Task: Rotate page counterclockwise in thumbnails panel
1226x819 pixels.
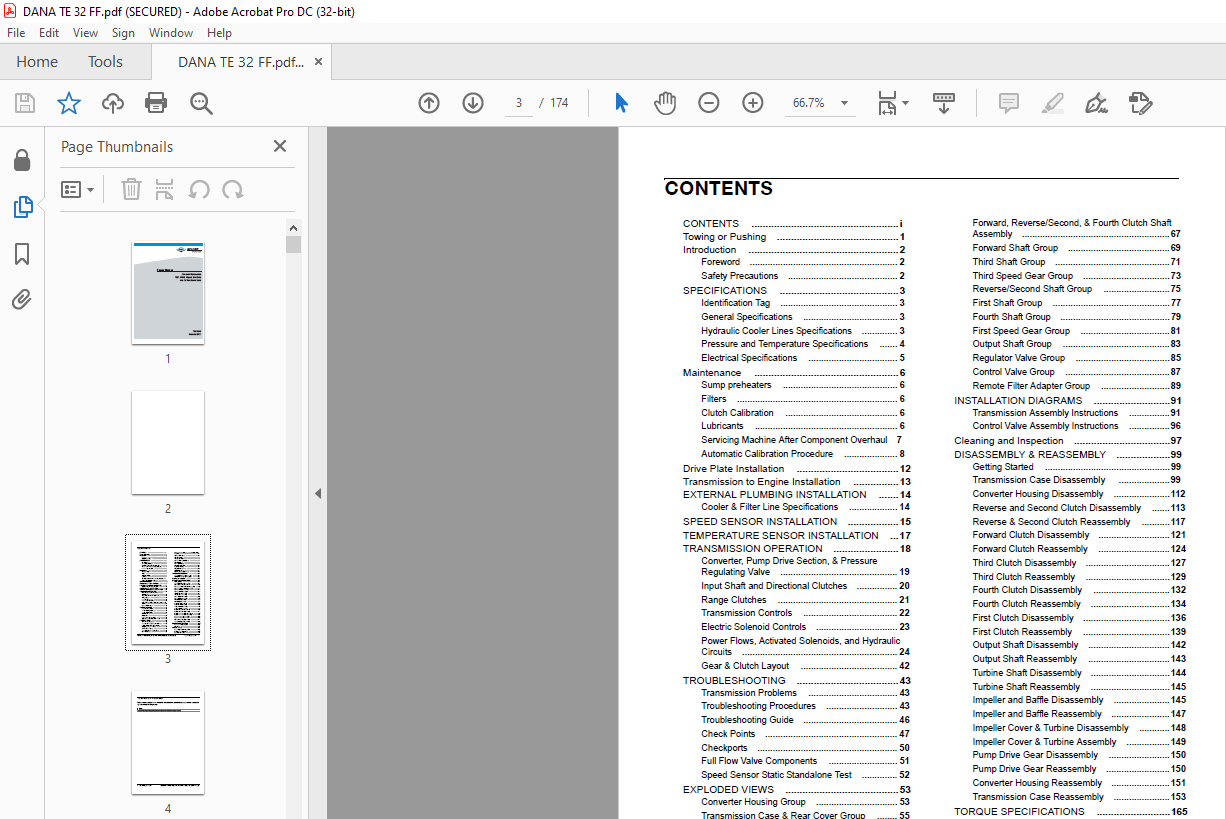Action: click(199, 189)
